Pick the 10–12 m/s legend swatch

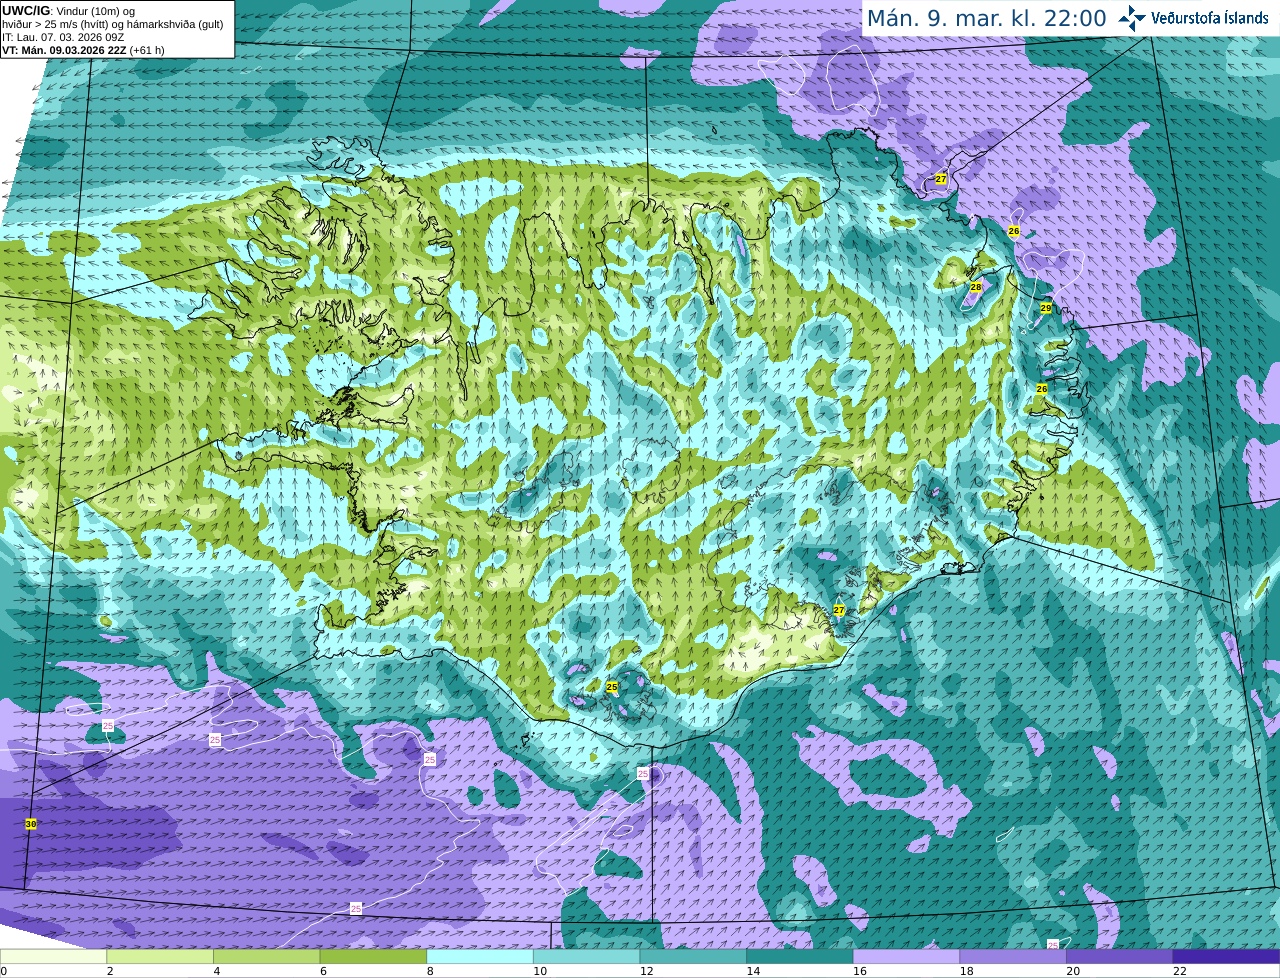point(587,957)
